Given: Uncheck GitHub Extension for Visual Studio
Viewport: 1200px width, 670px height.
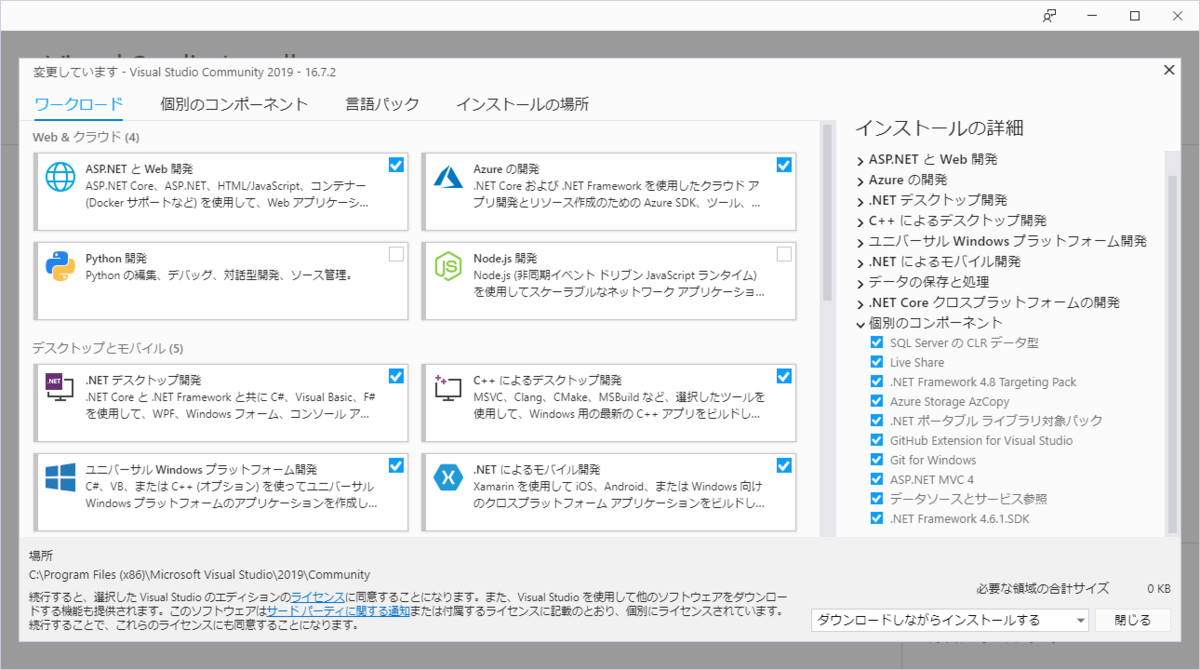Looking at the screenshot, I should (877, 441).
